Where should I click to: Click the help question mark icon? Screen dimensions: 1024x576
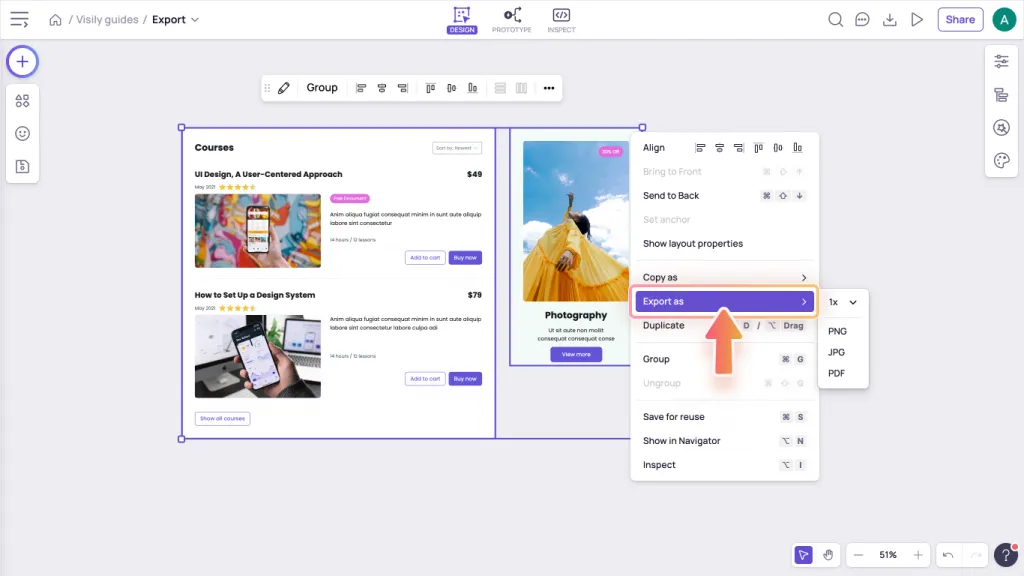click(x=1004, y=555)
